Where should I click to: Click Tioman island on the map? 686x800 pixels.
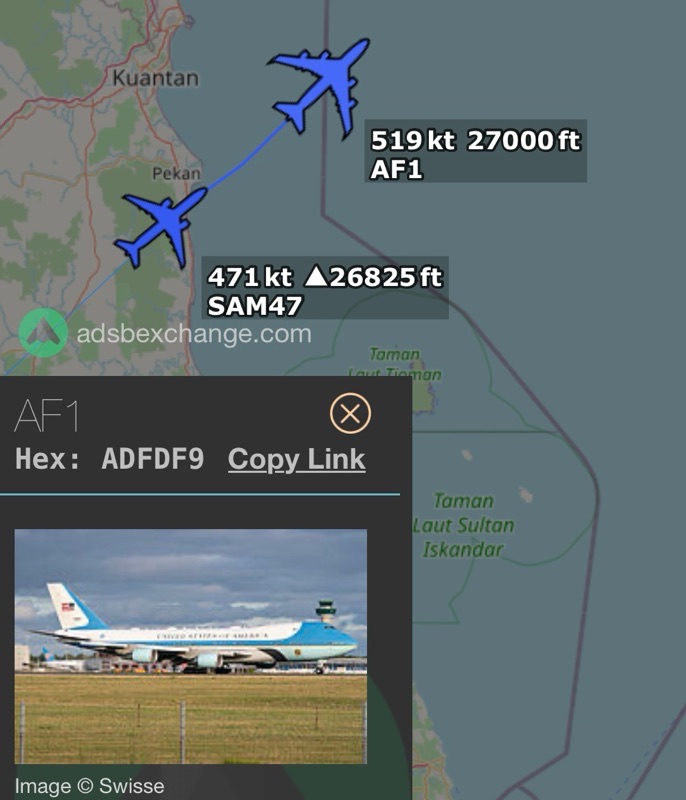[424, 390]
